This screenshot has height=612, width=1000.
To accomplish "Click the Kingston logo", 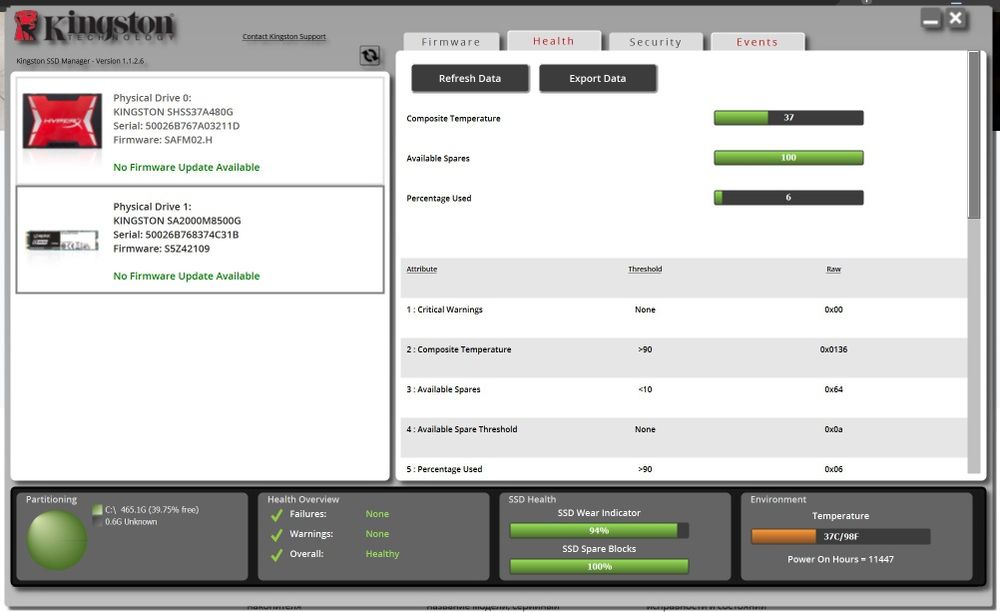I will tap(95, 27).
